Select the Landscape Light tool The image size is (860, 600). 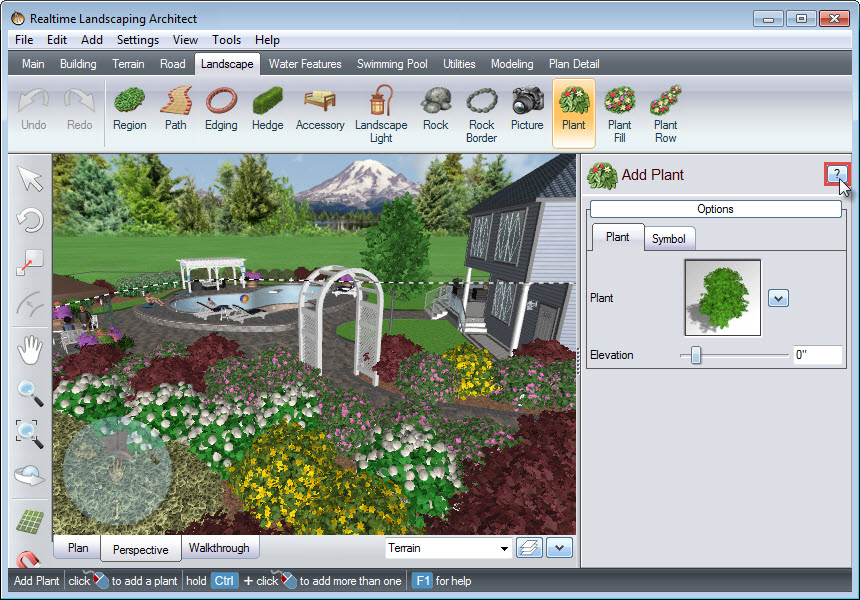pyautogui.click(x=381, y=110)
